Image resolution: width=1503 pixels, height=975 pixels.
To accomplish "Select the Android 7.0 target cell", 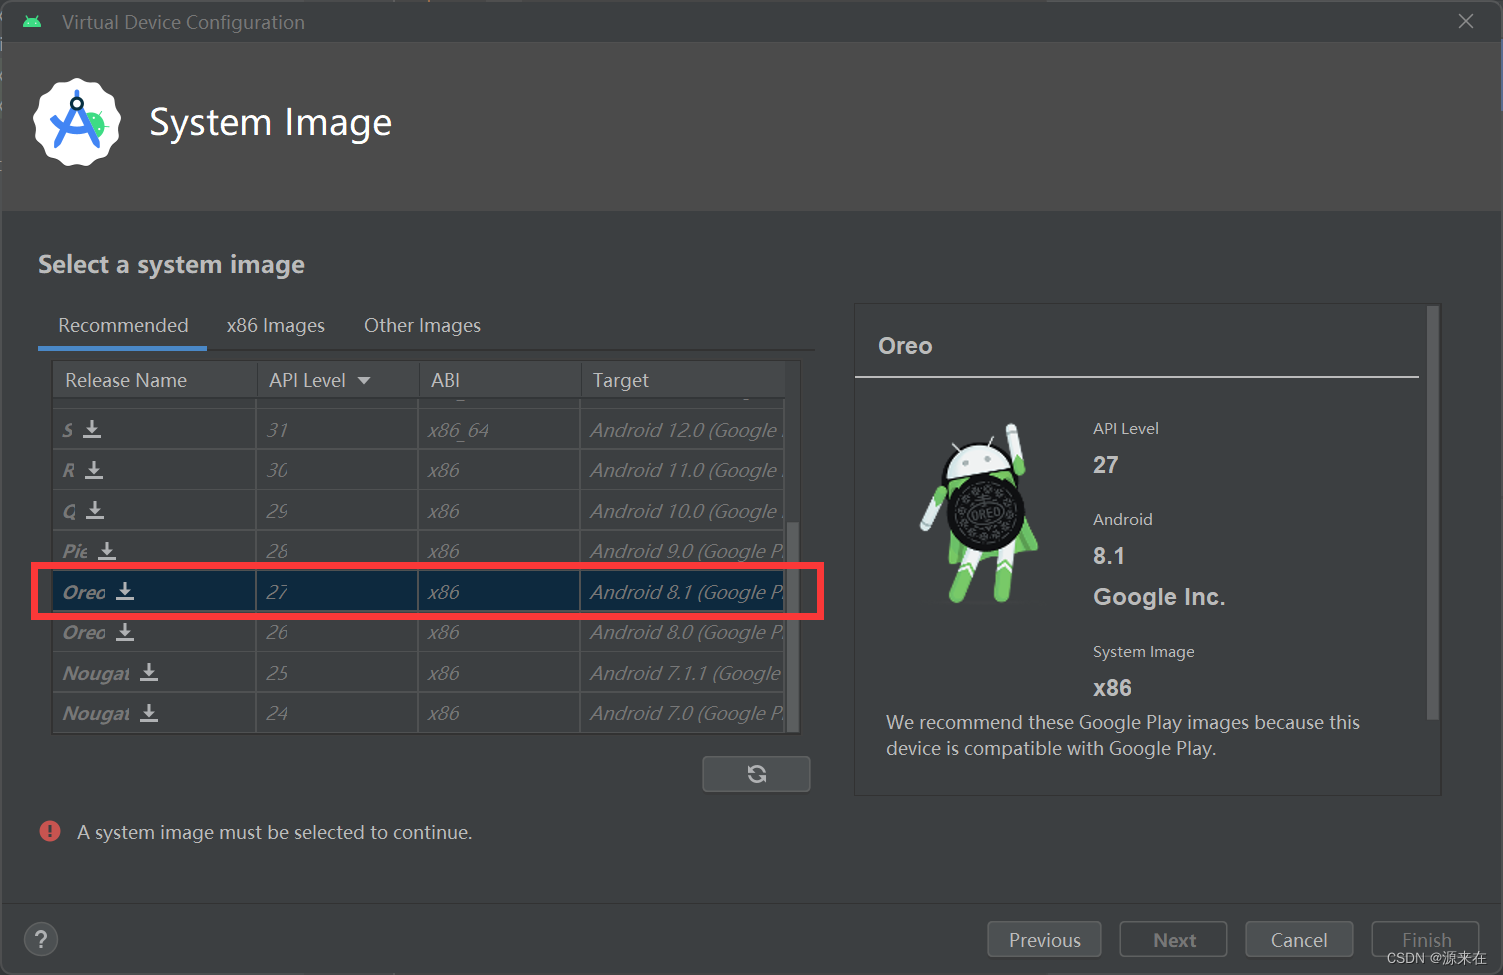I will pyautogui.click(x=682, y=713).
